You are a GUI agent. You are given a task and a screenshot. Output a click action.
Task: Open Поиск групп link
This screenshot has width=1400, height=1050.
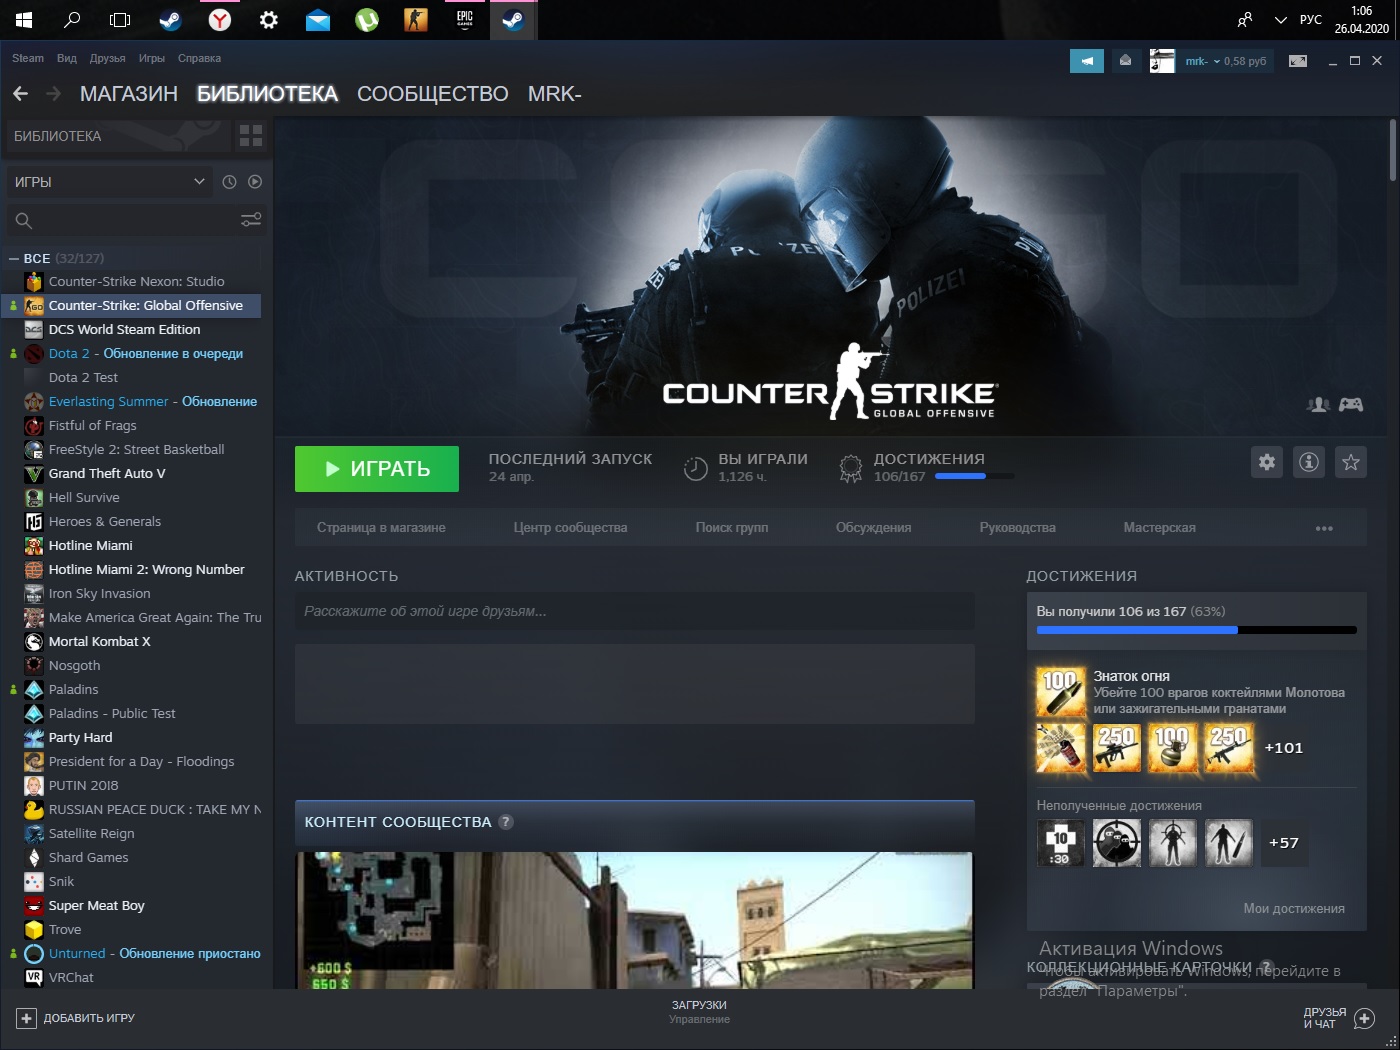(732, 528)
